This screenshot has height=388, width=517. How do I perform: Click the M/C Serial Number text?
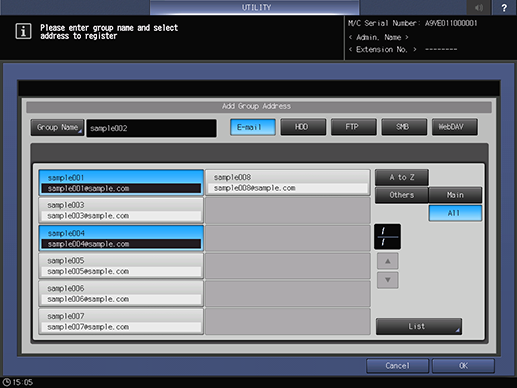click(x=413, y=23)
